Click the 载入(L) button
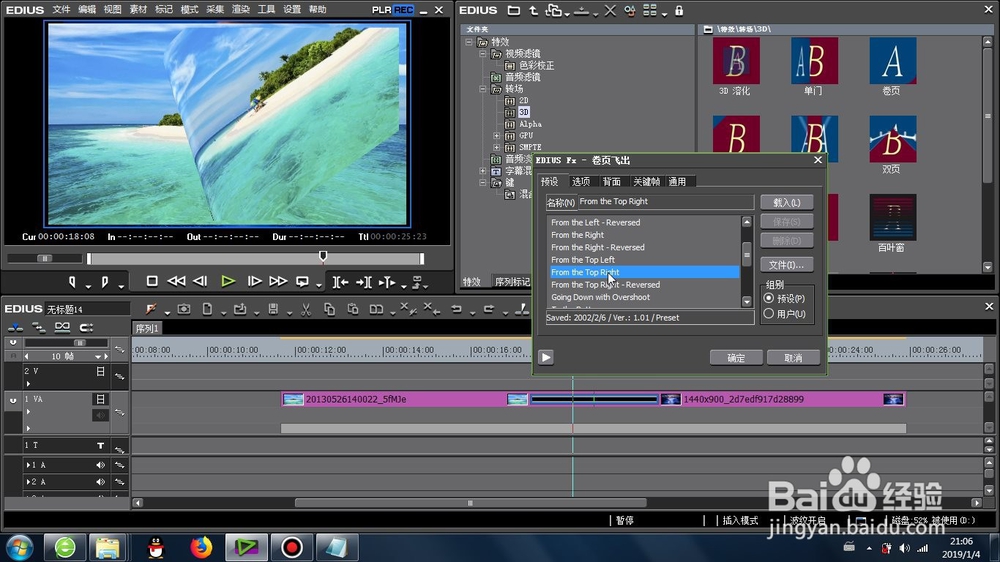 coord(786,202)
